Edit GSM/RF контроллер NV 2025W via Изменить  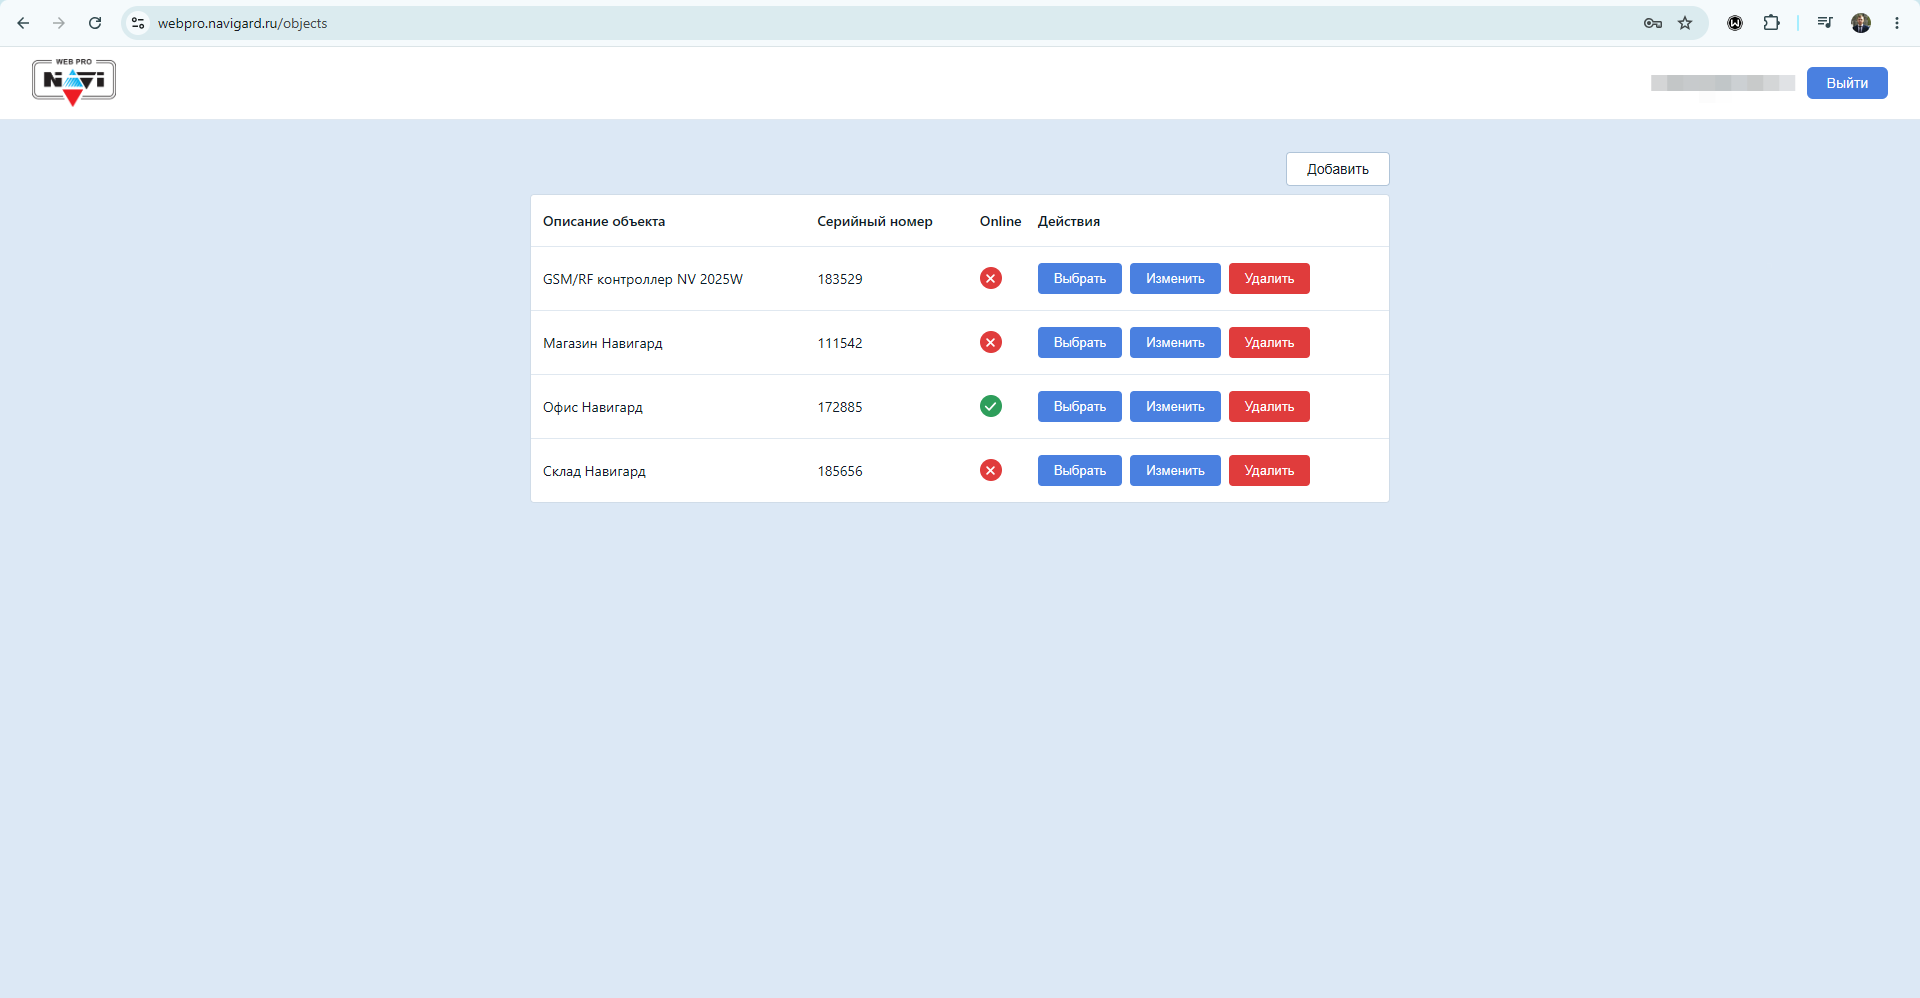(x=1175, y=279)
